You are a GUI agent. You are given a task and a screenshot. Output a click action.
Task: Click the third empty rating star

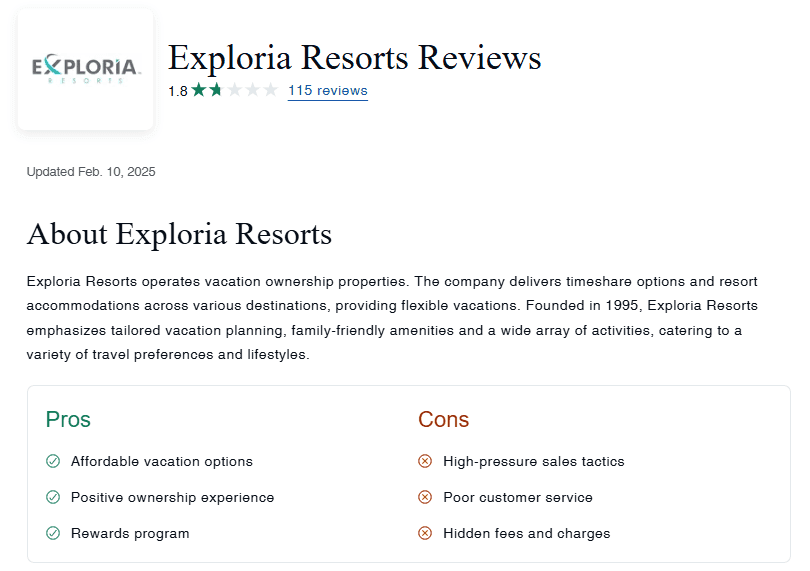point(234,90)
